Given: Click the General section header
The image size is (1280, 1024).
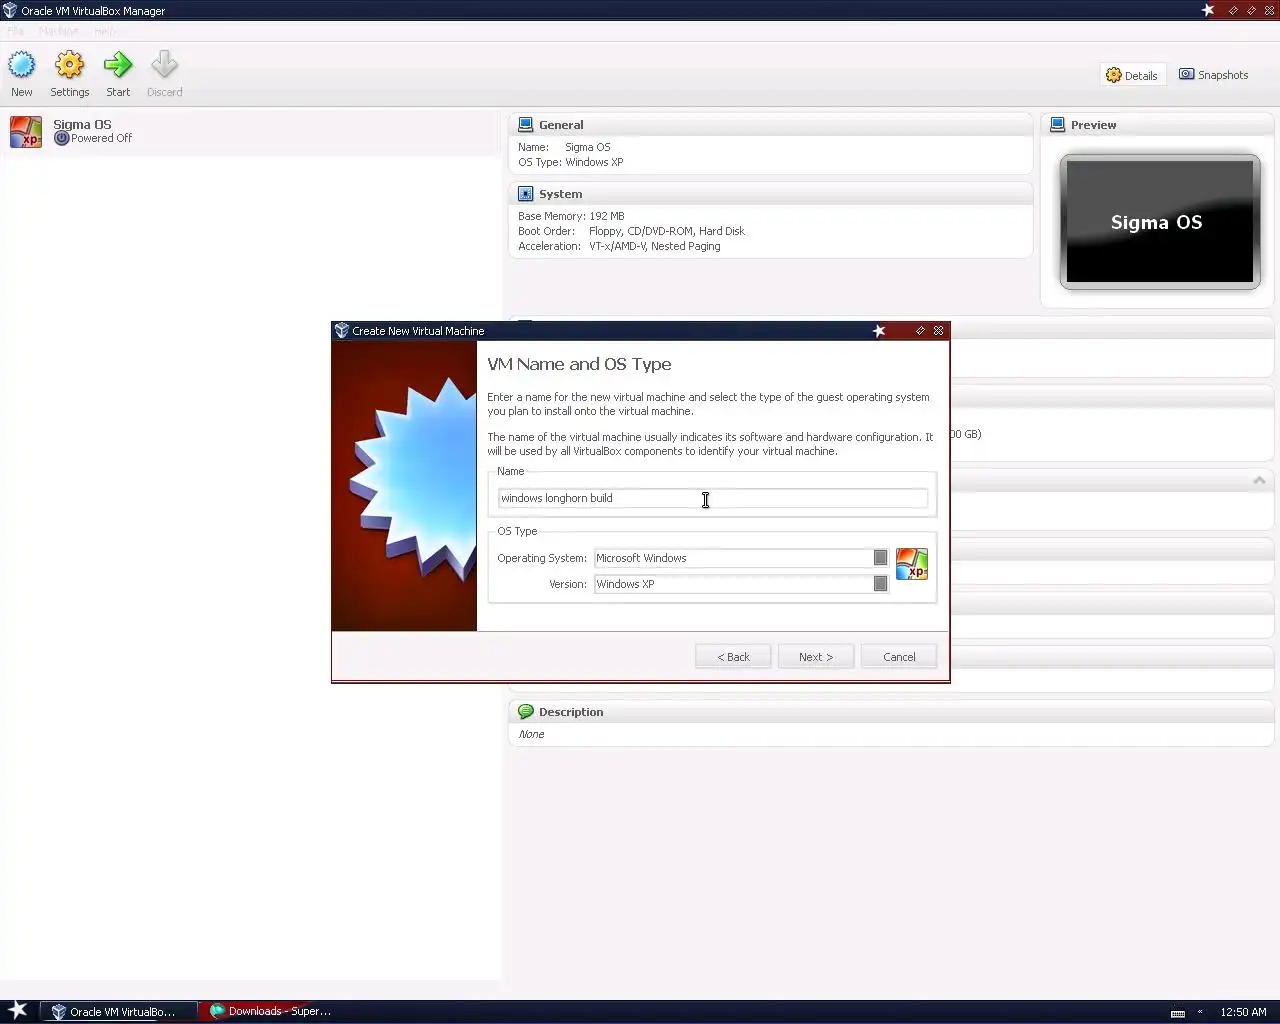Looking at the screenshot, I should 770,125.
